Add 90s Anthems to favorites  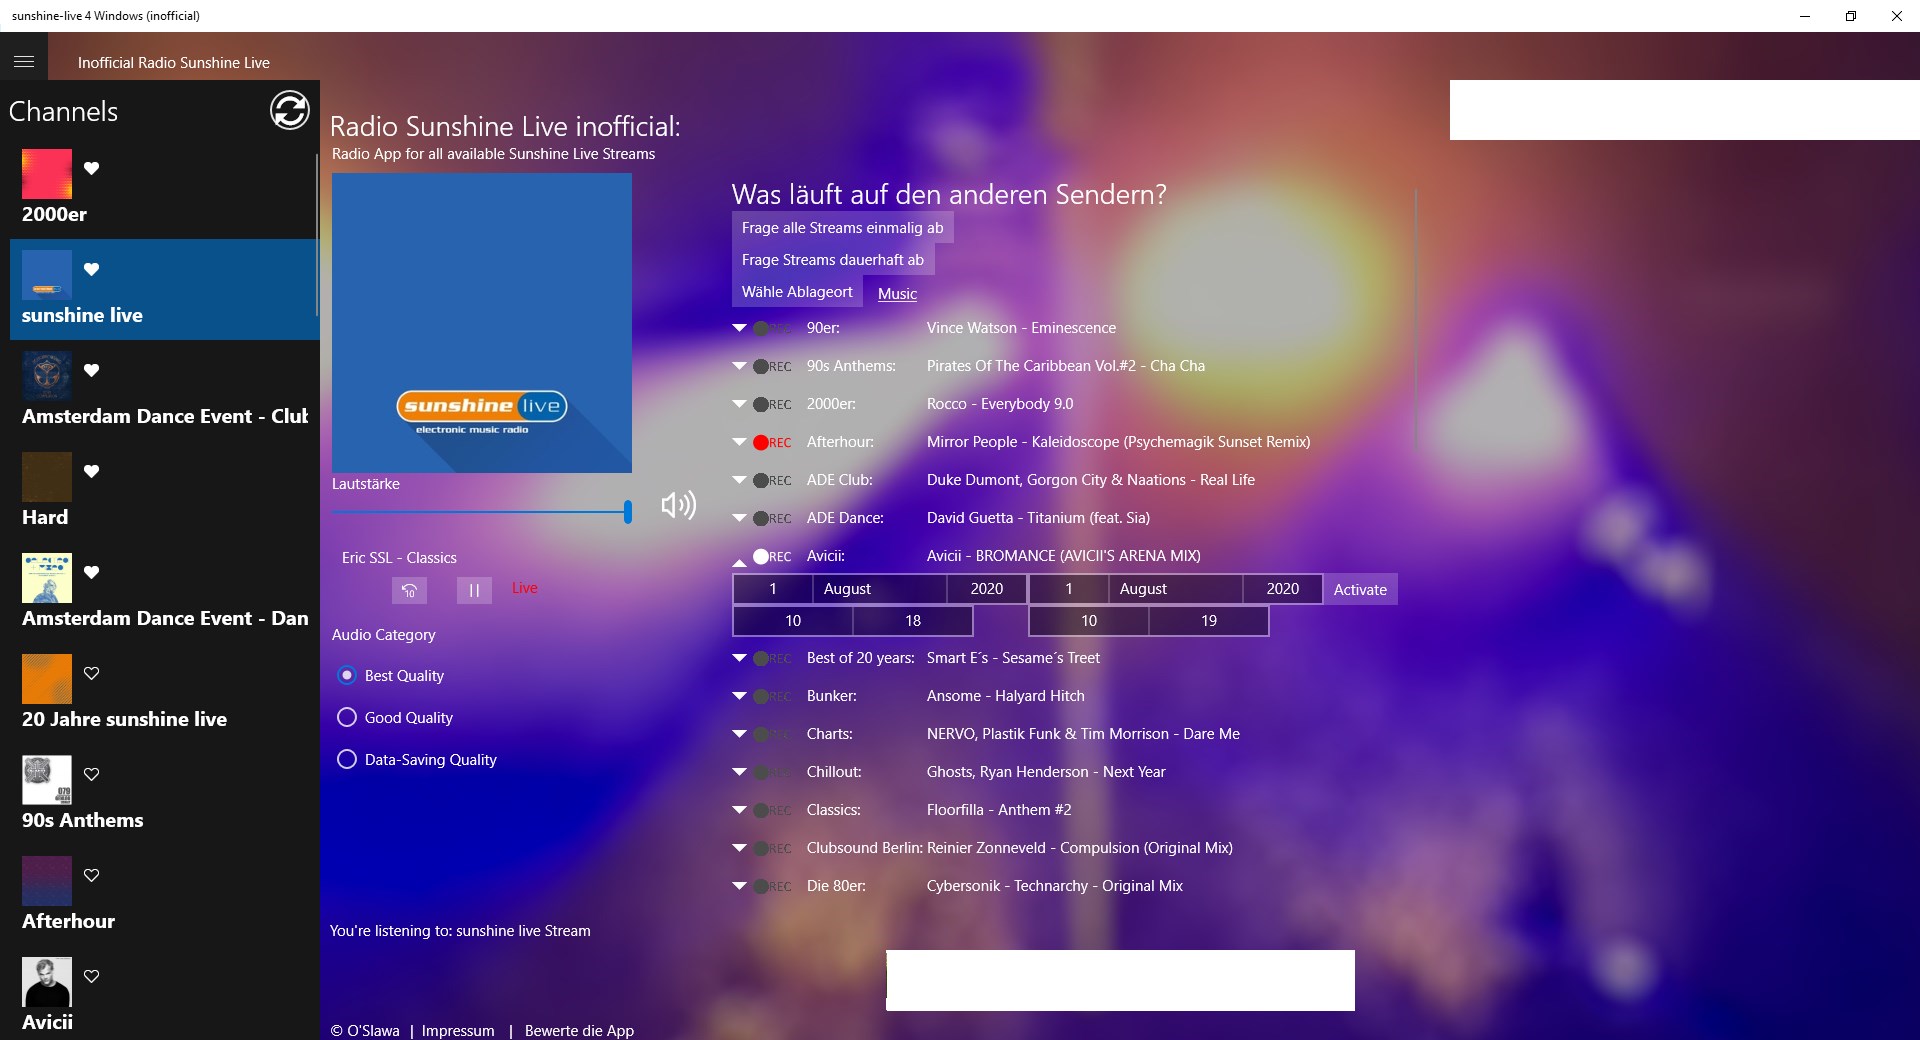click(x=92, y=774)
